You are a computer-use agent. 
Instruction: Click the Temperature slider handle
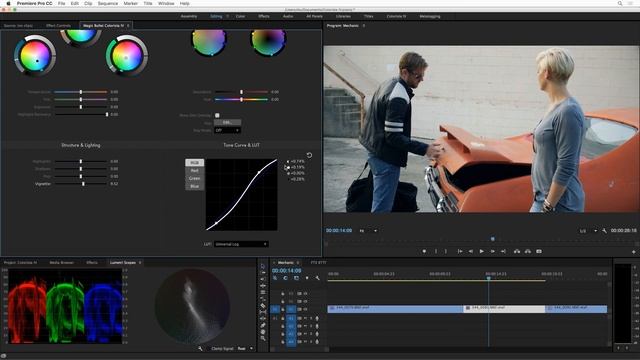click(81, 92)
